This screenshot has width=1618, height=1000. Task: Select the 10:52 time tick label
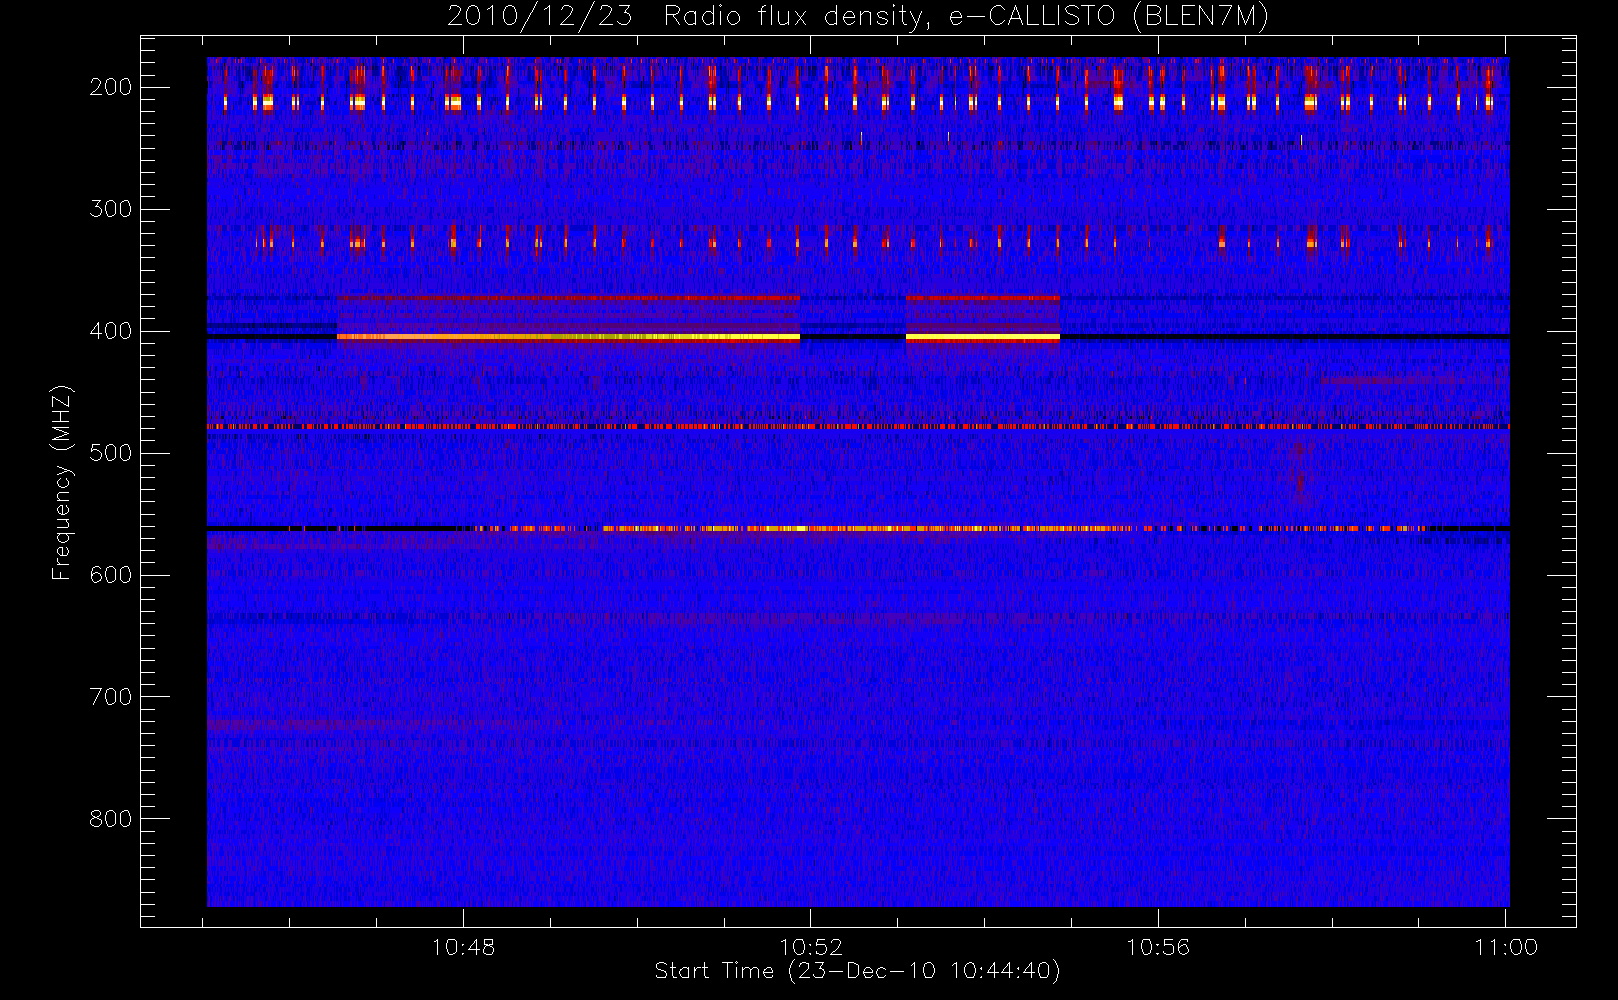tap(811, 947)
